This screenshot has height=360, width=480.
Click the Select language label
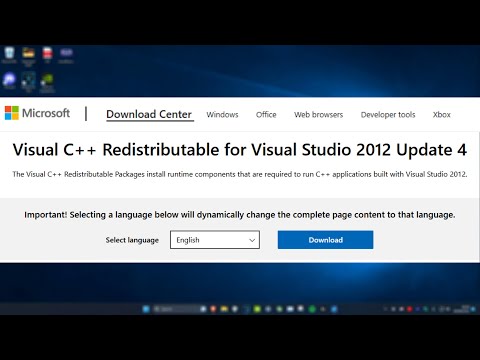pos(132,240)
